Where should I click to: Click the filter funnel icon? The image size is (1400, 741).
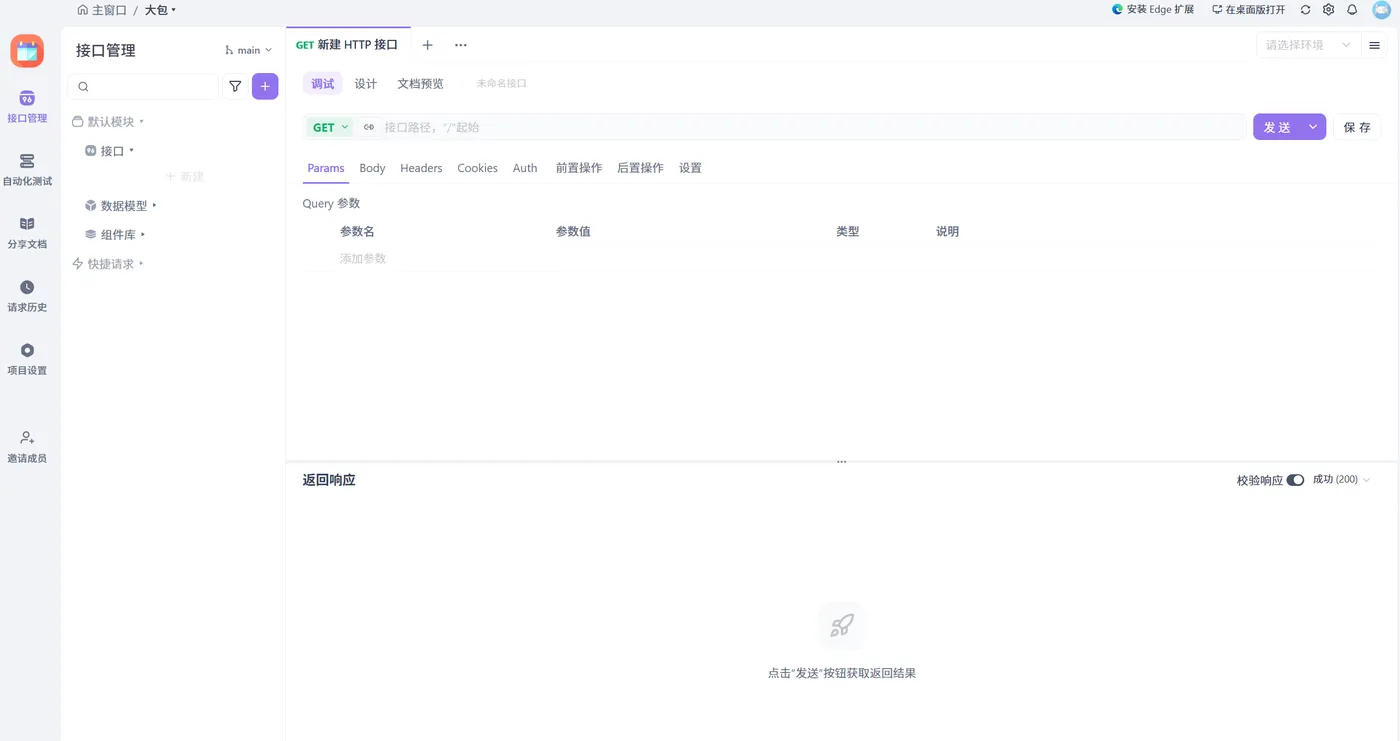tap(235, 87)
